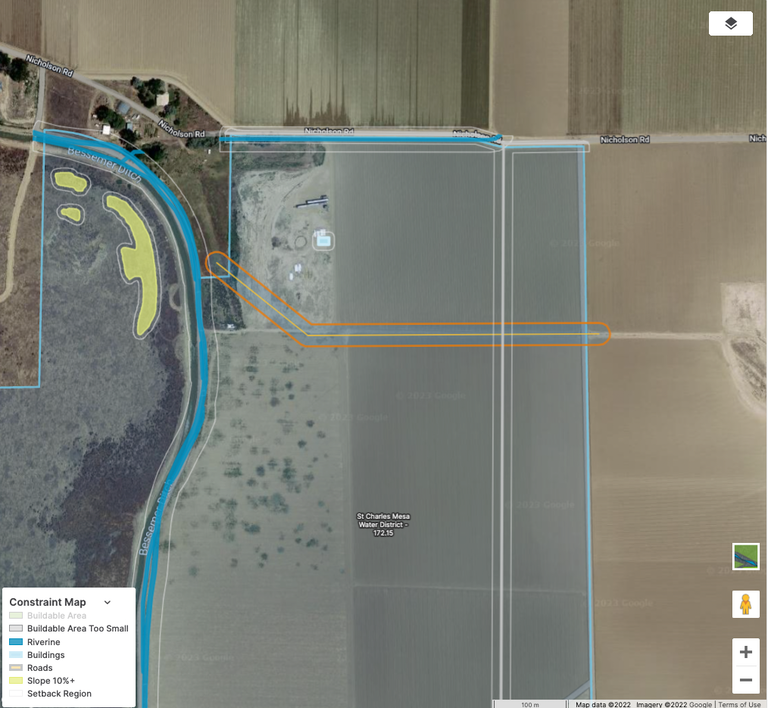Toggle the Buildings legend entry
Screen dimensions: 768x708
pos(37,655)
